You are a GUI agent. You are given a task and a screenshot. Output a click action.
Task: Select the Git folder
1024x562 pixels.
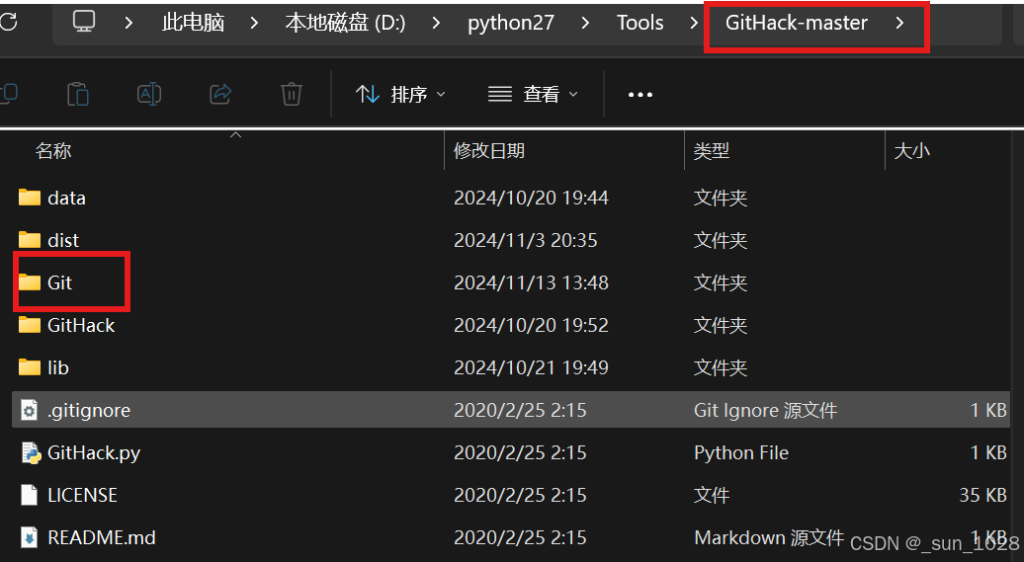(x=59, y=283)
